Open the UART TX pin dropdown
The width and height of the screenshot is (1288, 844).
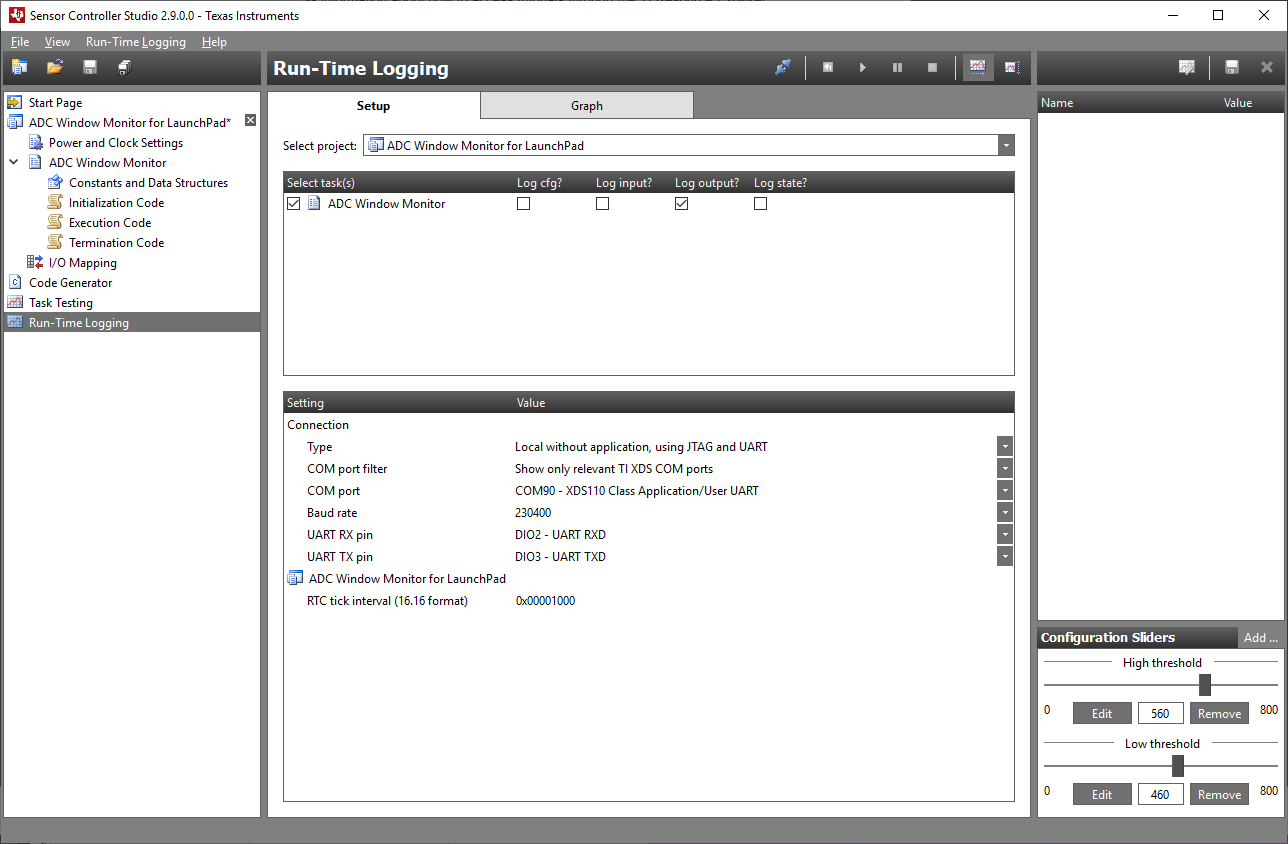(x=1005, y=556)
